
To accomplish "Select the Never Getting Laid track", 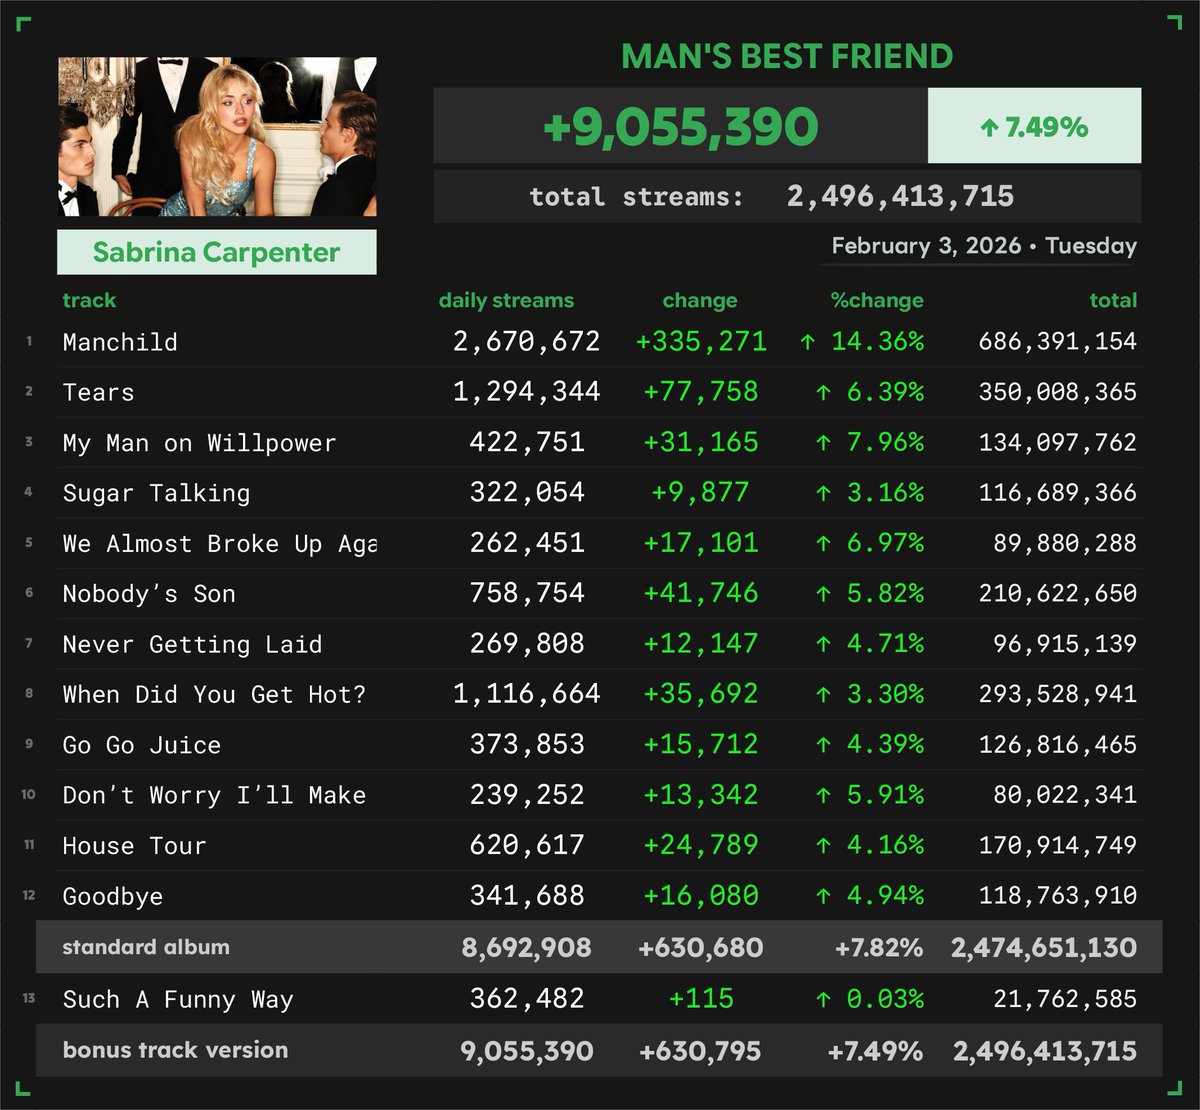I will (x=192, y=645).
